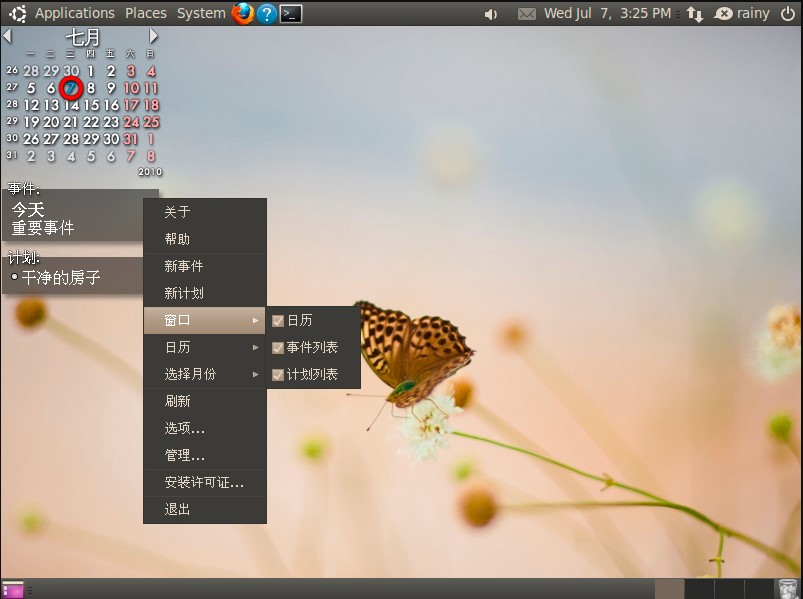Image resolution: width=803 pixels, height=599 pixels.
Task: Select 退出 to quit the calendar applet
Action: click(177, 509)
